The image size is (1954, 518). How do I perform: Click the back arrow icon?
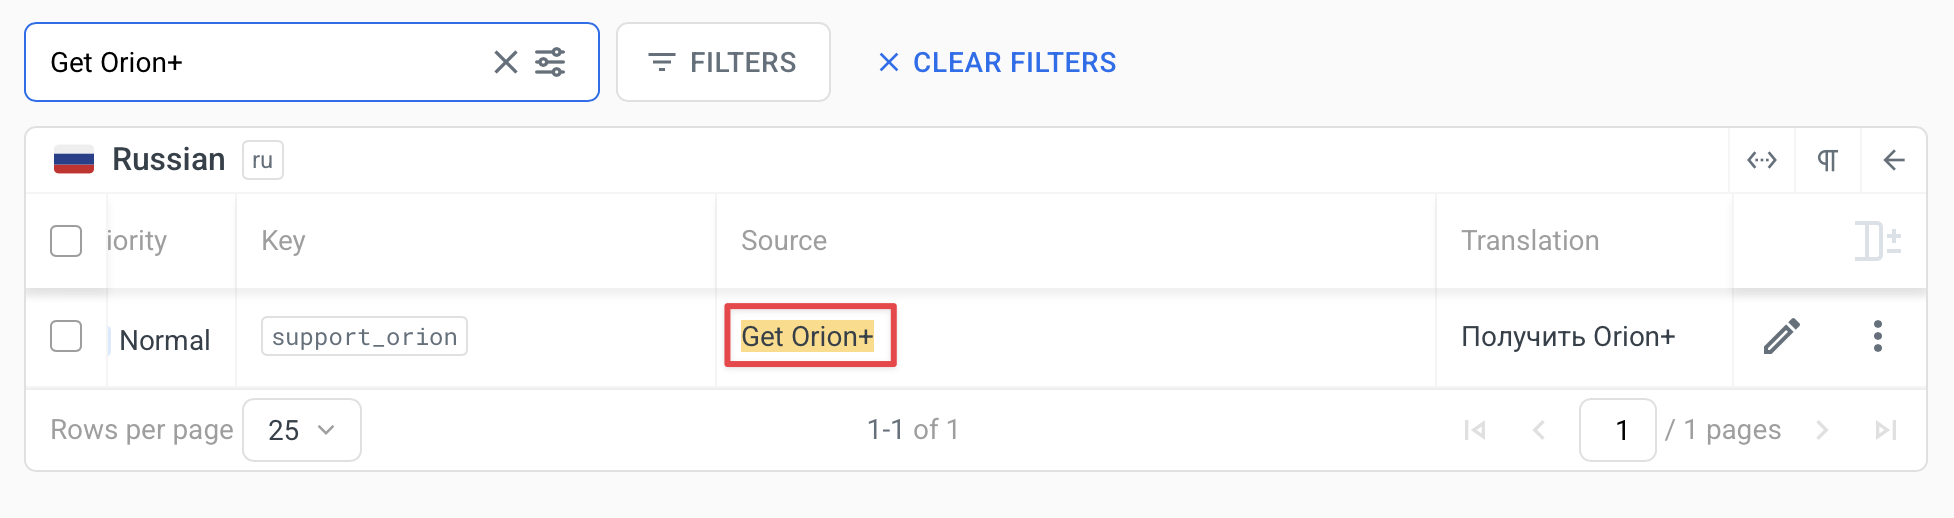point(1893,160)
